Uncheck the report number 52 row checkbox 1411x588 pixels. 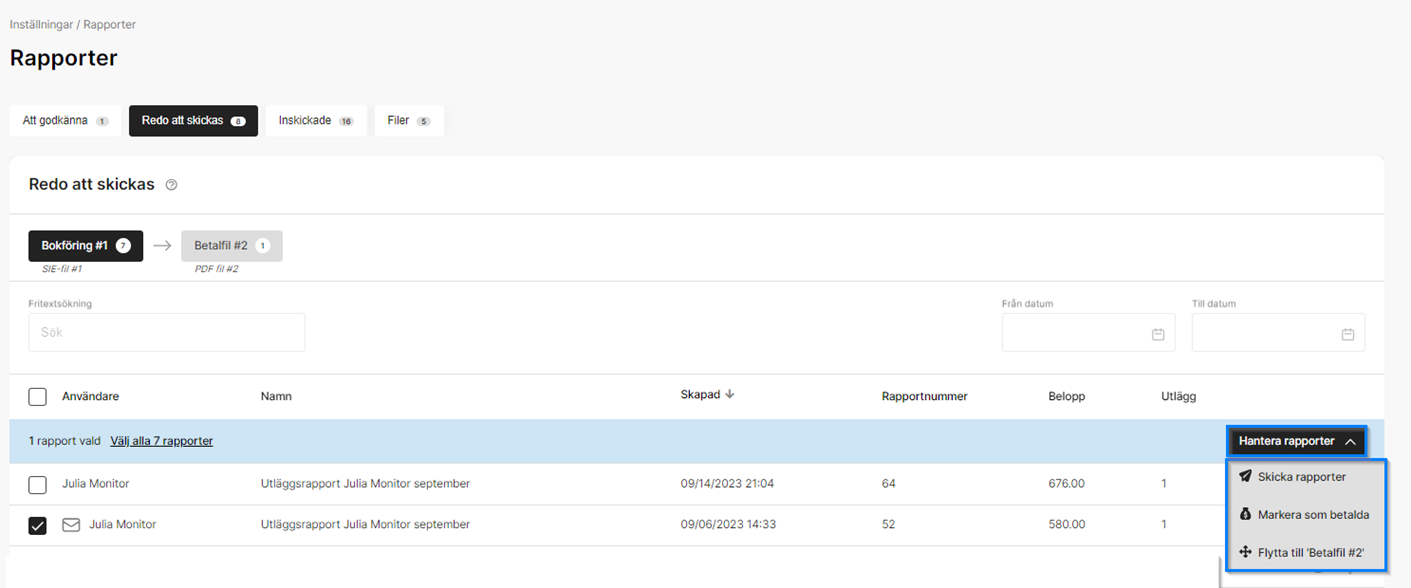coord(38,525)
